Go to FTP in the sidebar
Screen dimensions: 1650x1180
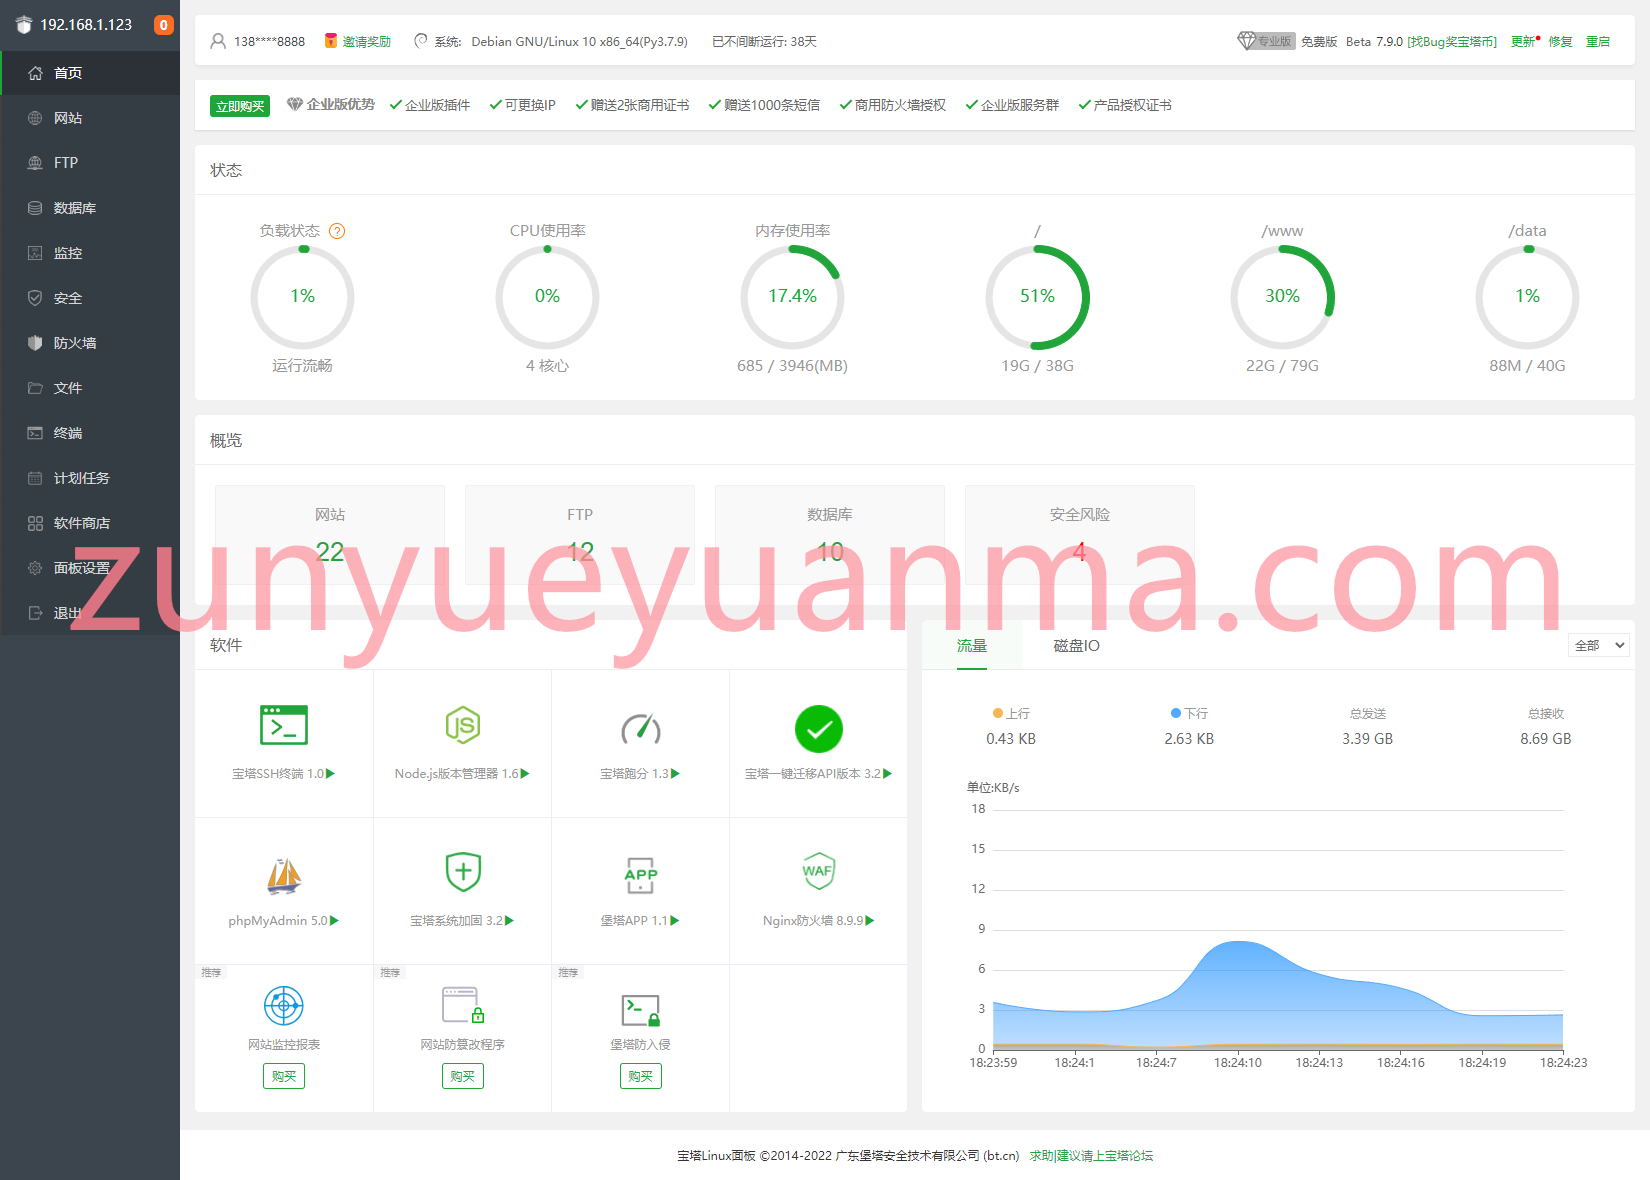[90, 163]
